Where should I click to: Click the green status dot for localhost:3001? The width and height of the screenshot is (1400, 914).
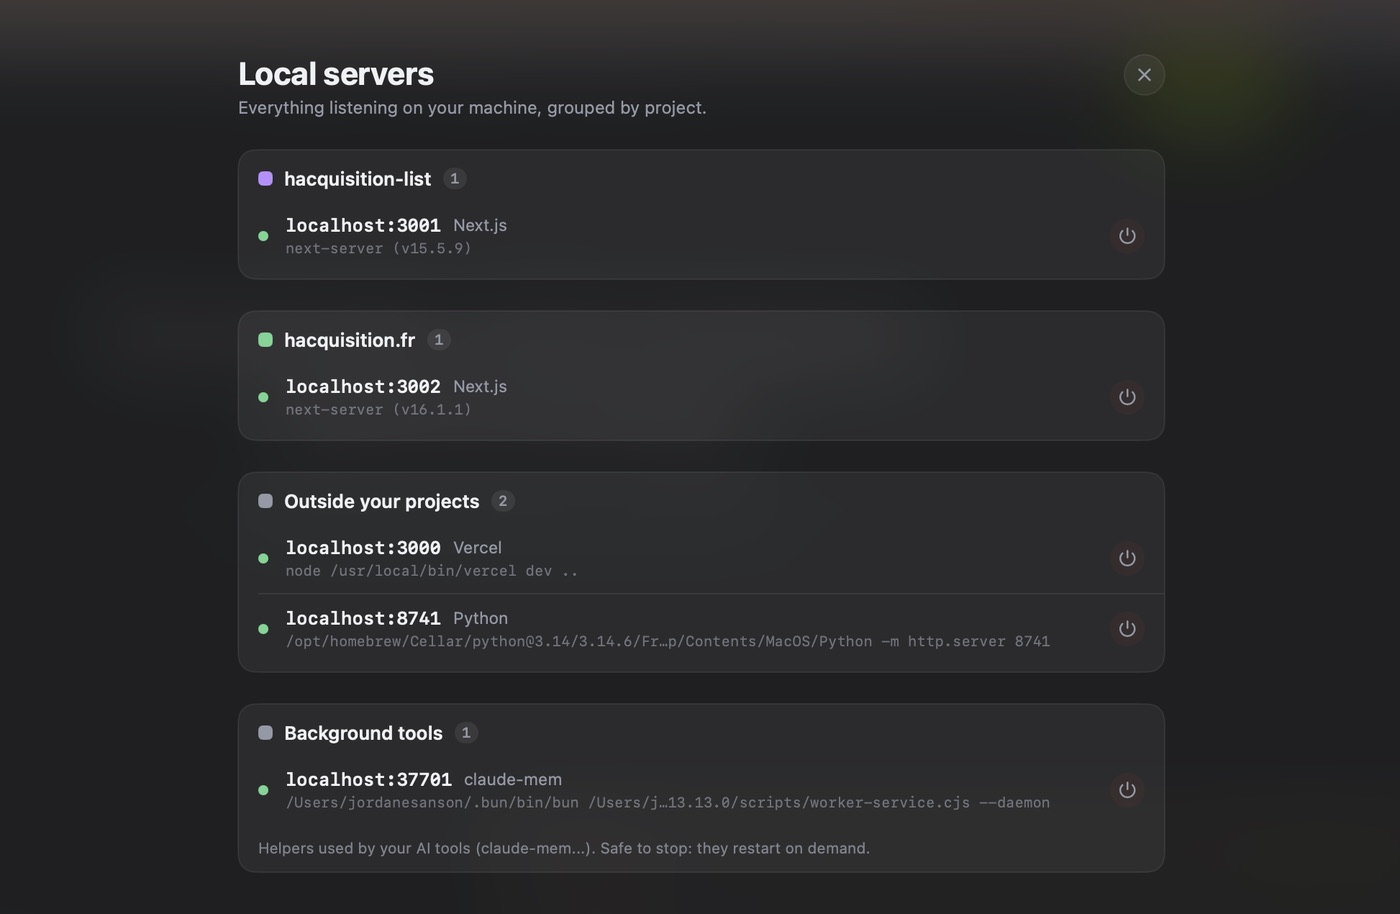(263, 236)
